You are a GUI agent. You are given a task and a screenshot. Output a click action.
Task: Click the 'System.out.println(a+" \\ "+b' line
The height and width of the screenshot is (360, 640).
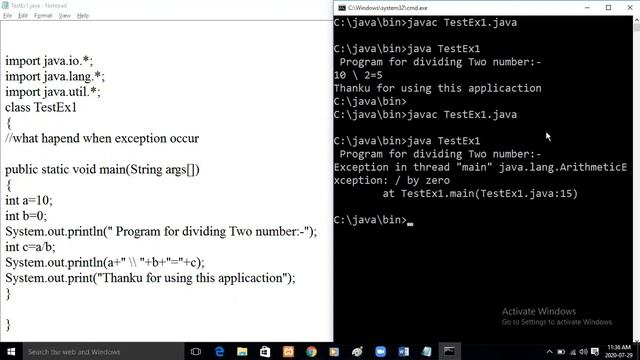(105, 262)
